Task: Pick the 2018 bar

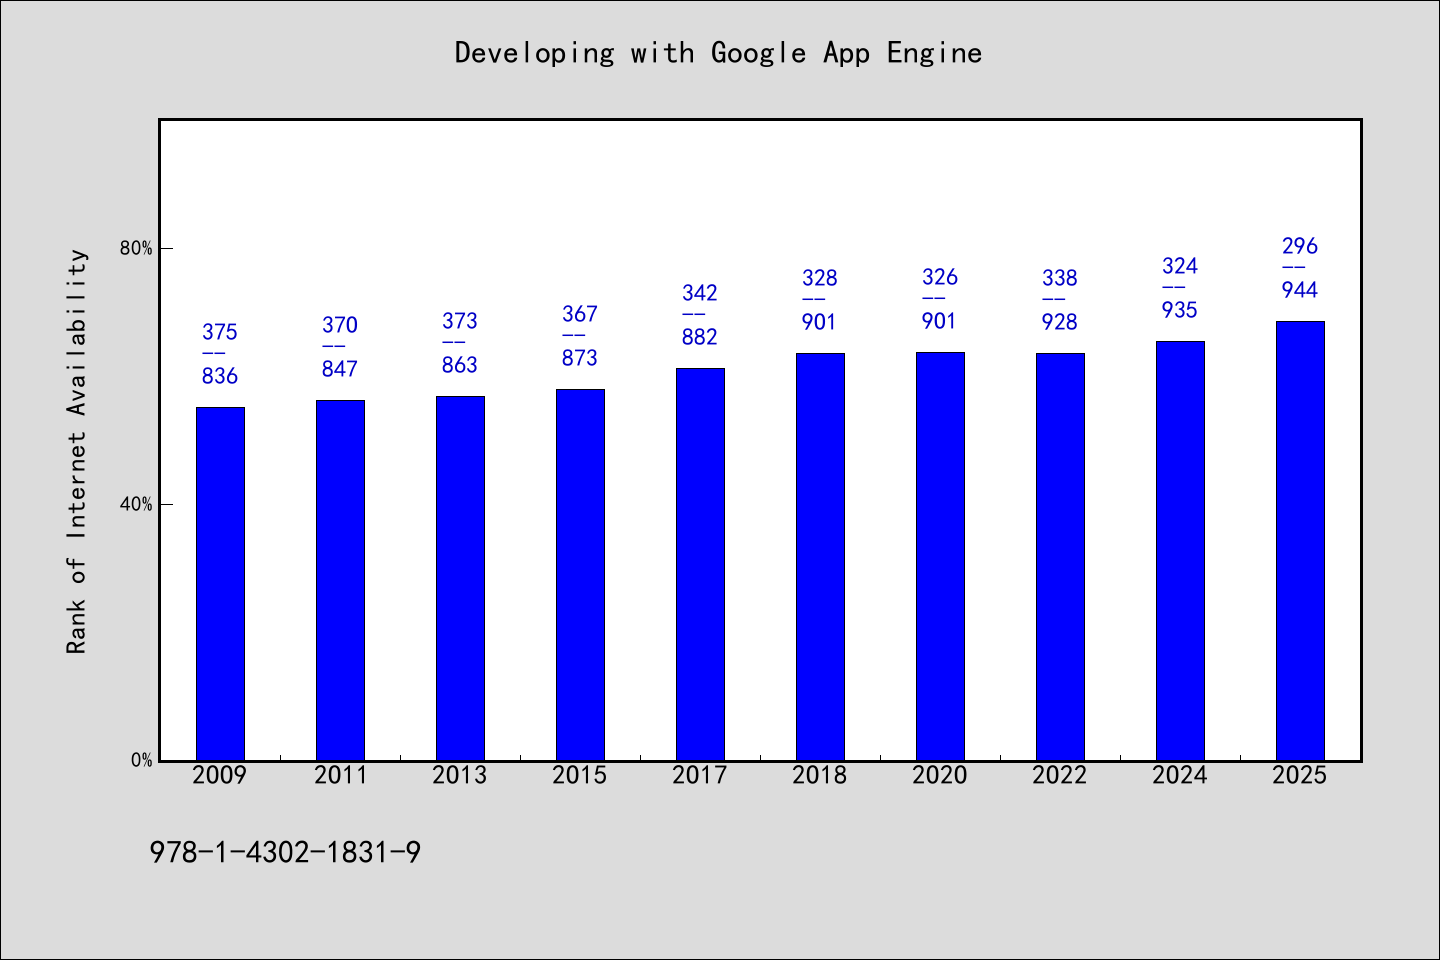Action: (x=820, y=557)
